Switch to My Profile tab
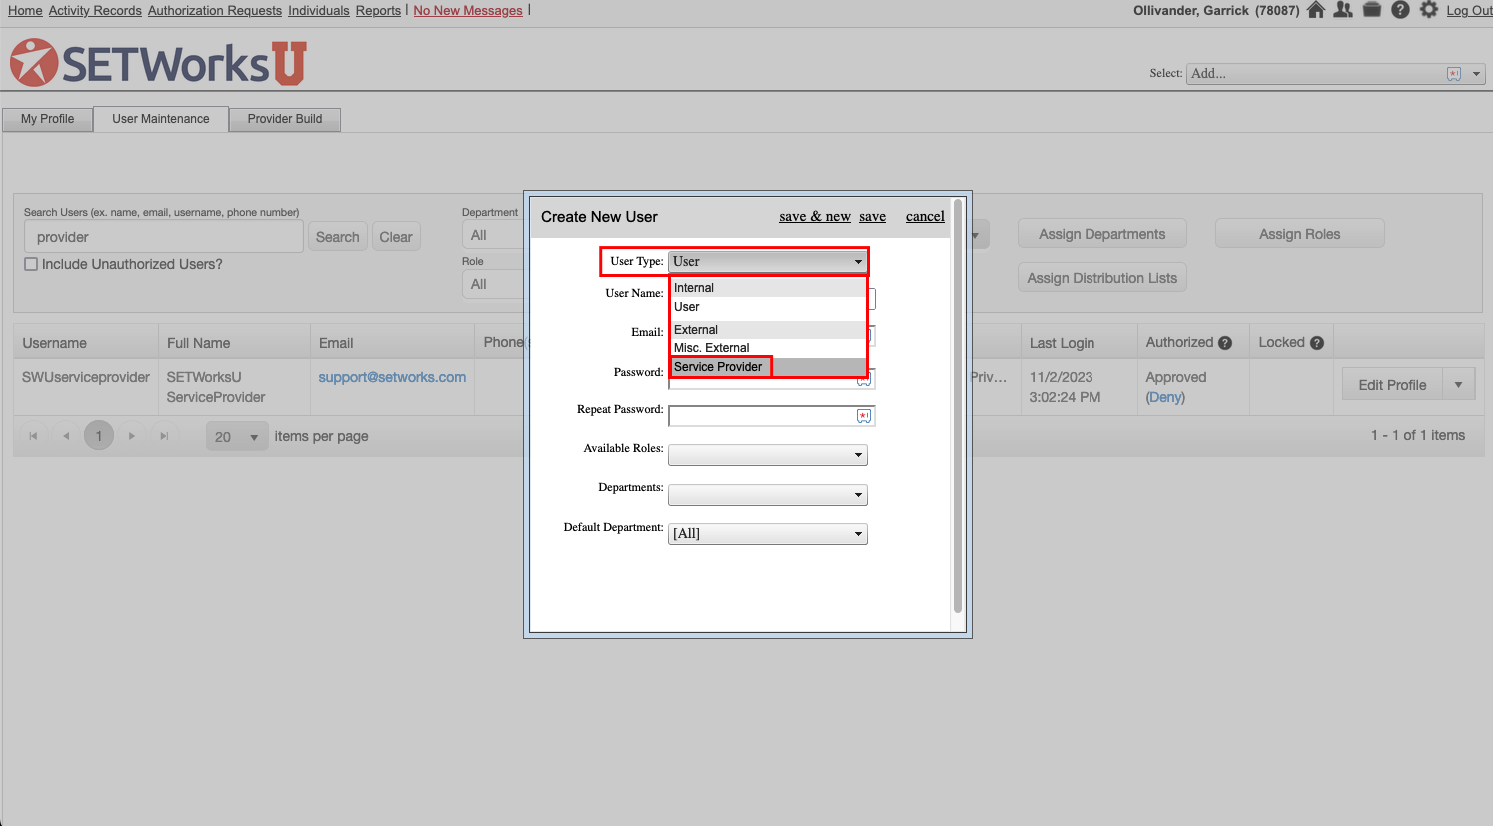The width and height of the screenshot is (1493, 826). click(x=47, y=119)
